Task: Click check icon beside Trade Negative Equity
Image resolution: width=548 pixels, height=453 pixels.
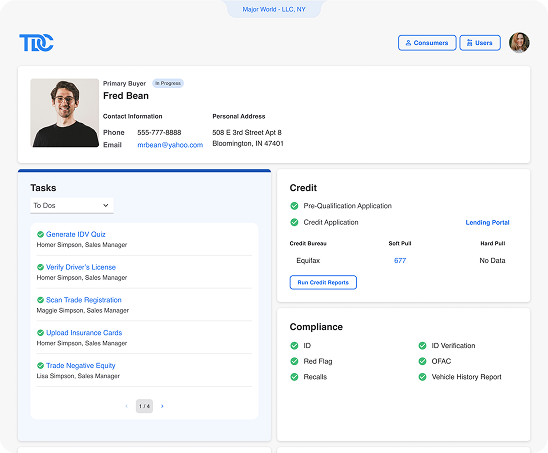Action: coord(40,366)
